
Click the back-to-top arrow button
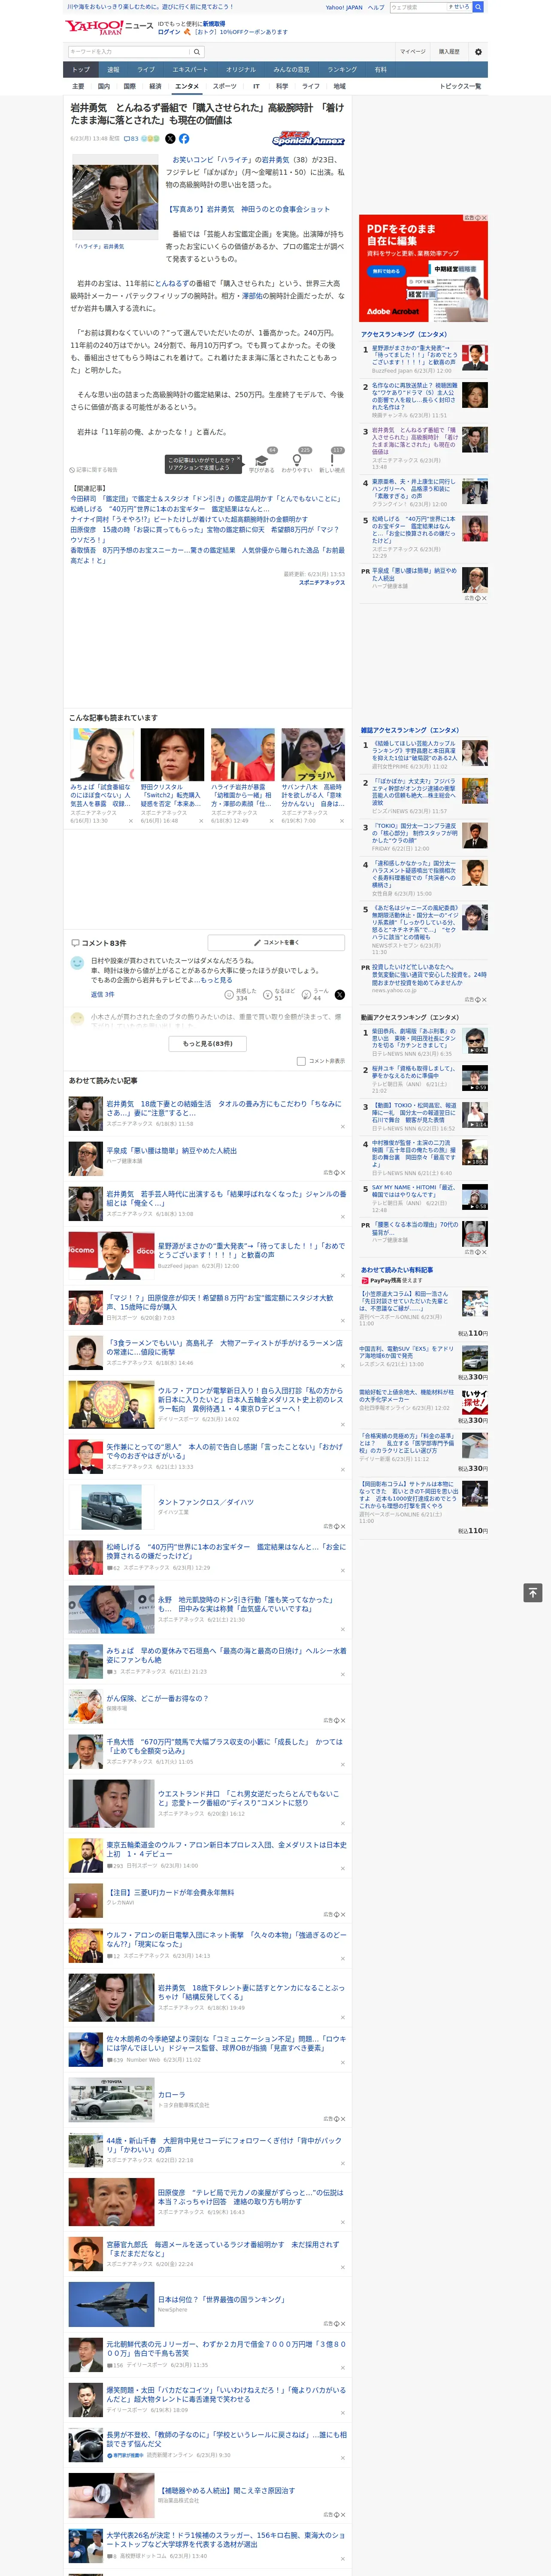pyautogui.click(x=533, y=1592)
